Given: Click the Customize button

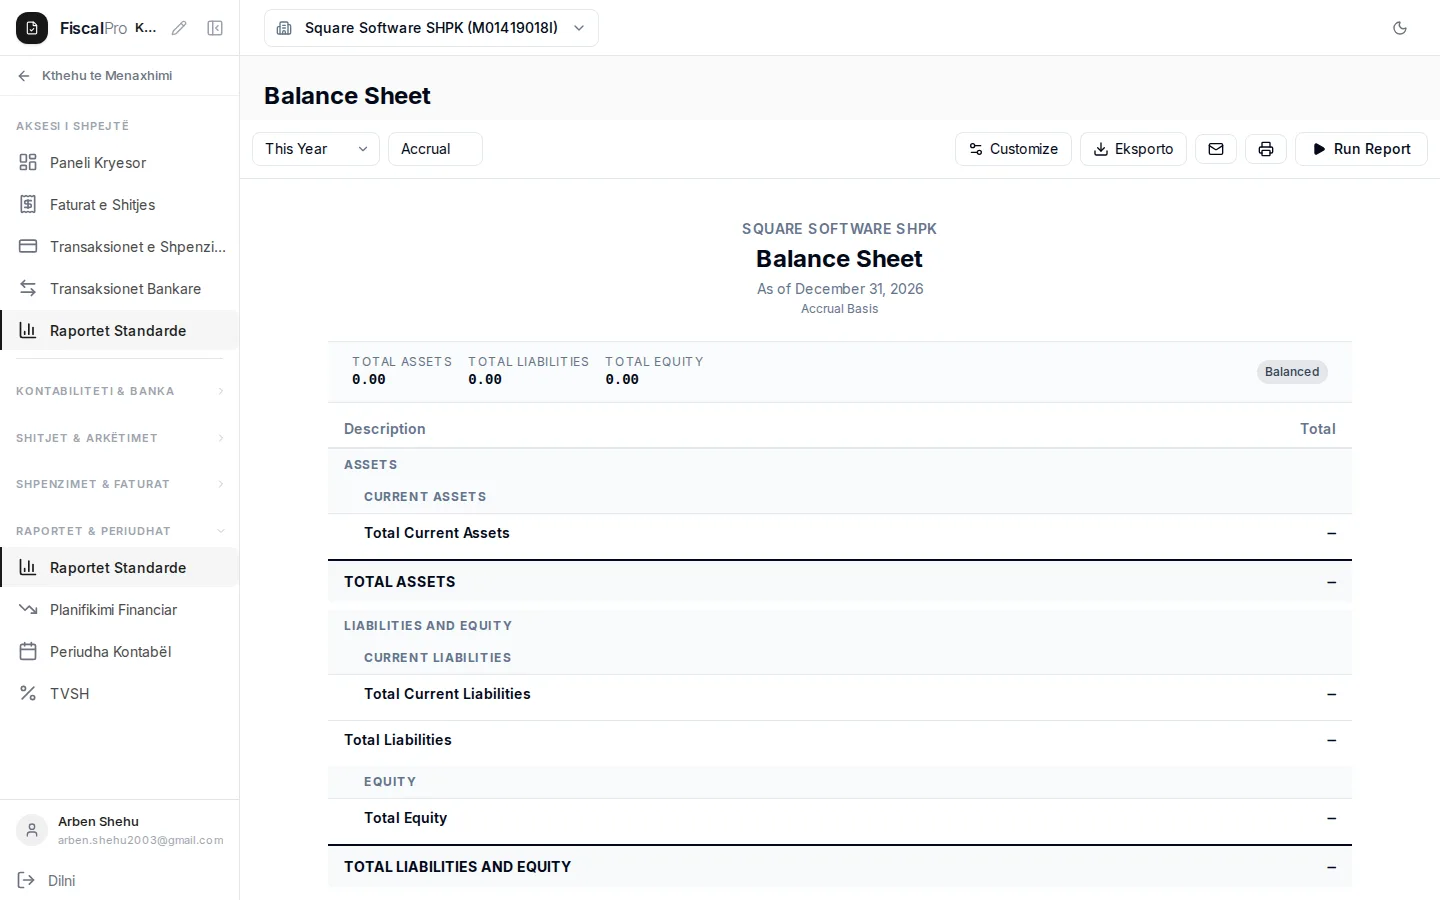Looking at the screenshot, I should [1013, 149].
